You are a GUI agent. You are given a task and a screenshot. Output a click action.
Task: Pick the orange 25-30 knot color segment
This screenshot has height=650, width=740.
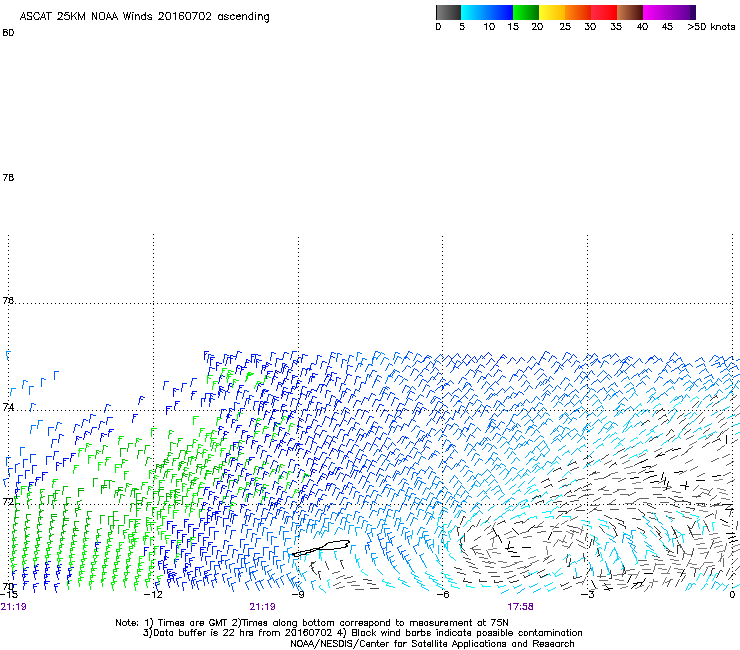(x=578, y=12)
